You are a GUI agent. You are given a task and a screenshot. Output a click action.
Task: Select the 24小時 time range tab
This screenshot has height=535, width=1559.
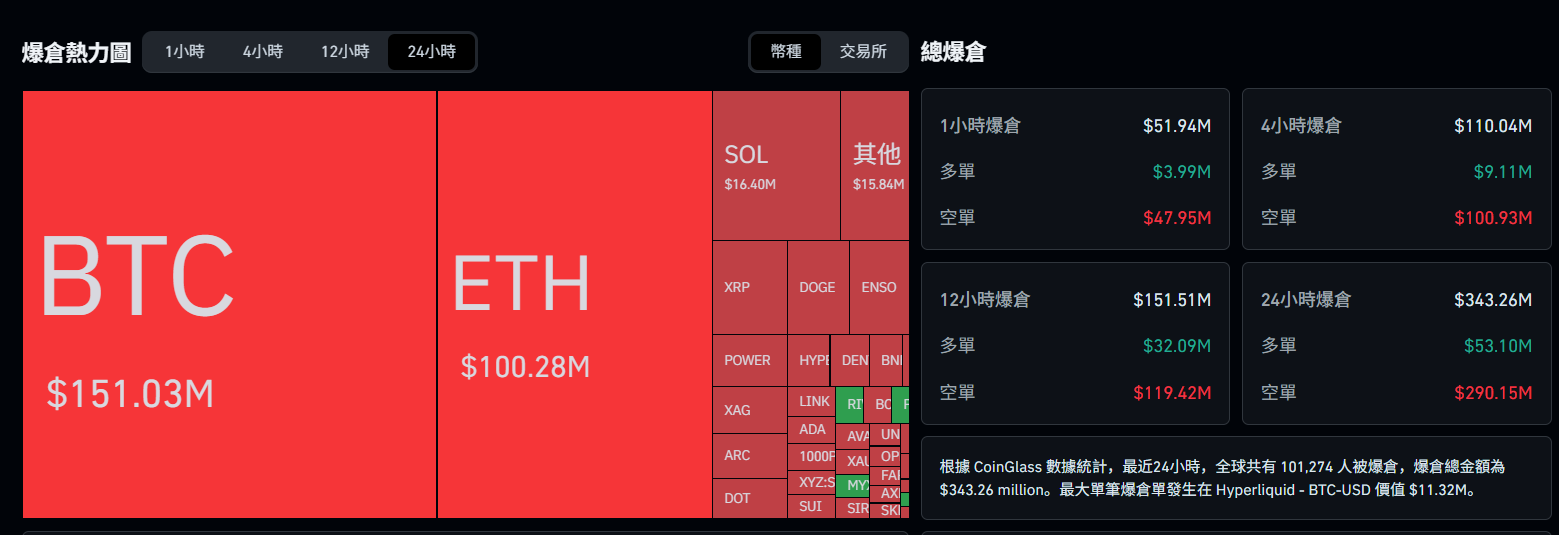[x=431, y=52]
